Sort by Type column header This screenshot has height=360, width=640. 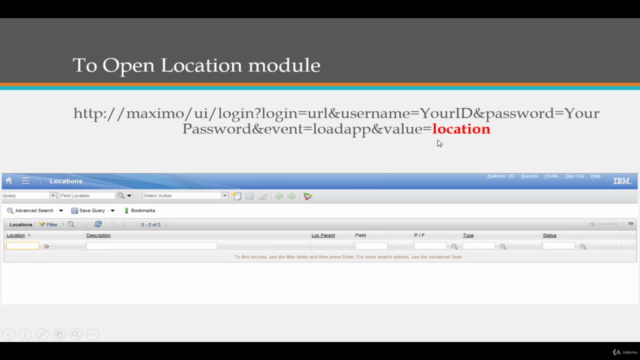pyautogui.click(x=468, y=236)
